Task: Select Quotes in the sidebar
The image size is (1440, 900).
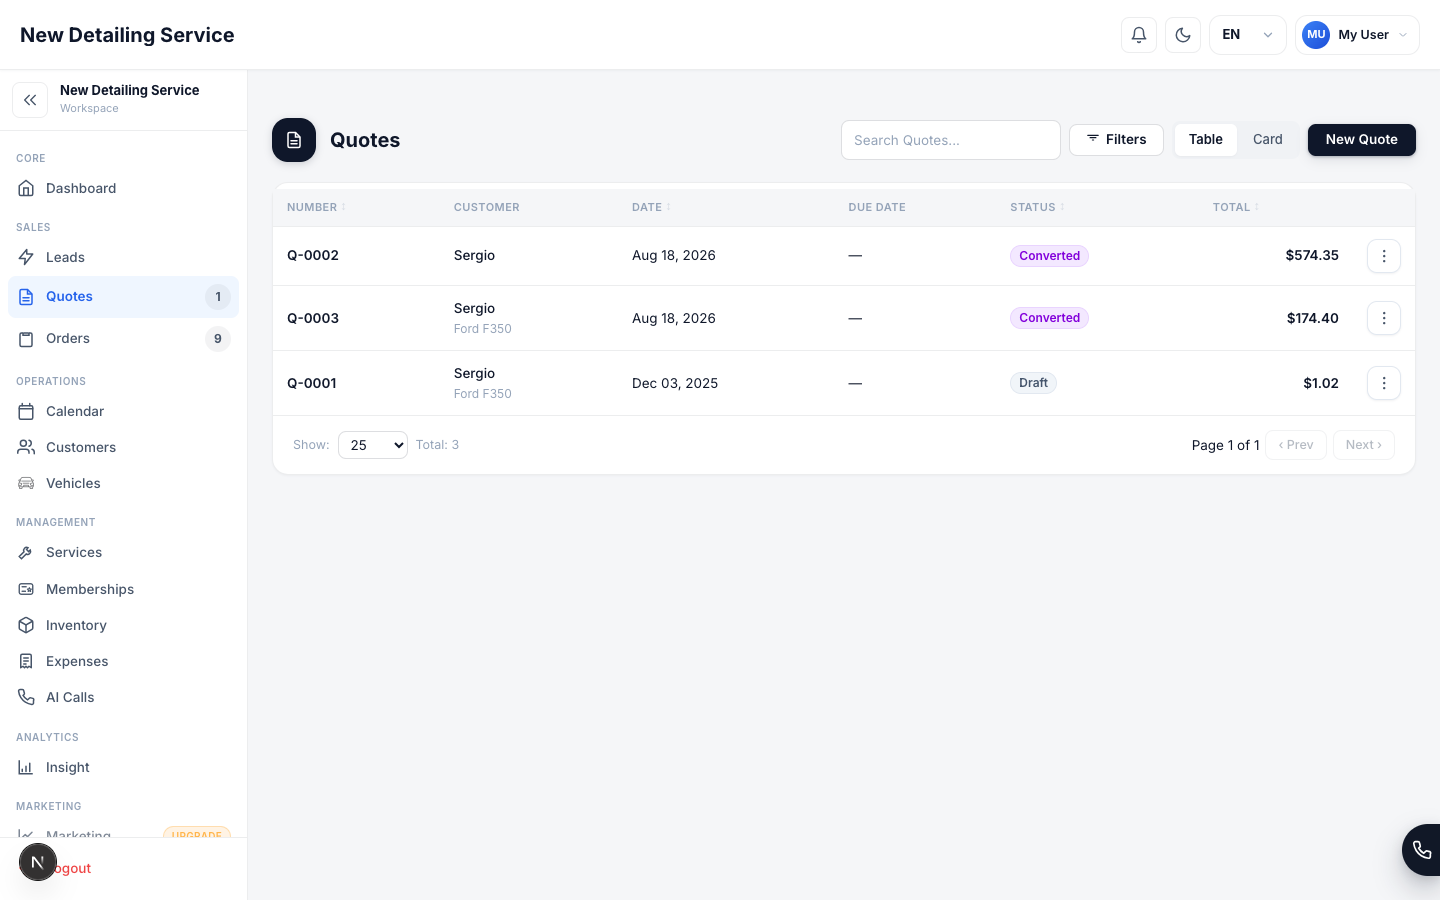Action: (x=124, y=297)
